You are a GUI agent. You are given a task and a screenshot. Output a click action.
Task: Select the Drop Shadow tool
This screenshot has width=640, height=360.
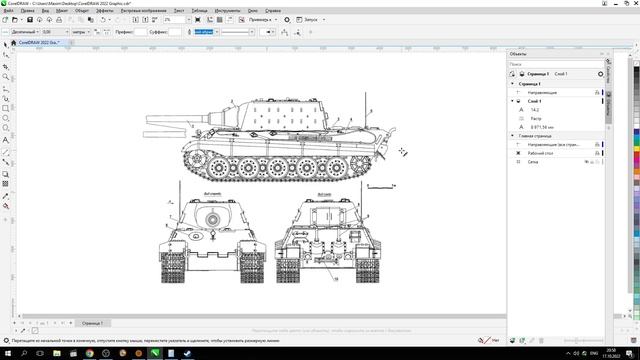[6, 174]
